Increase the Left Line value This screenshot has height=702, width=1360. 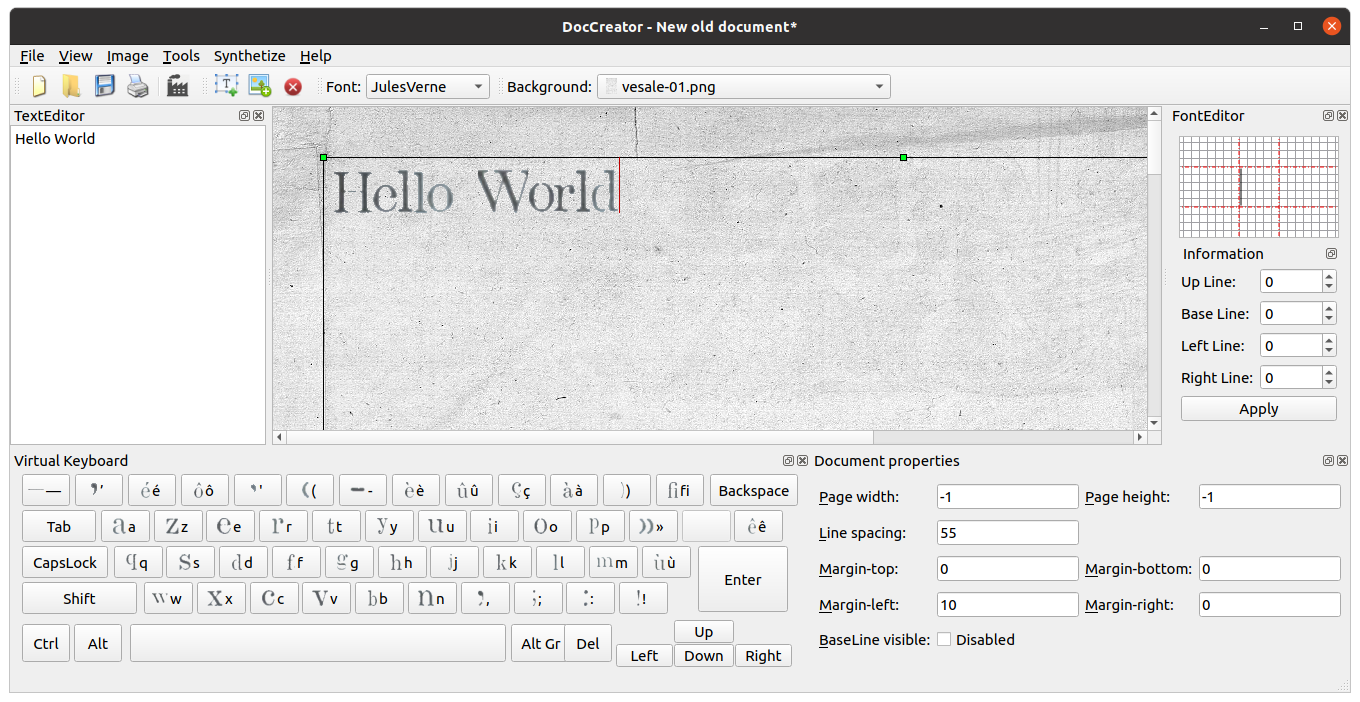coord(1329,340)
